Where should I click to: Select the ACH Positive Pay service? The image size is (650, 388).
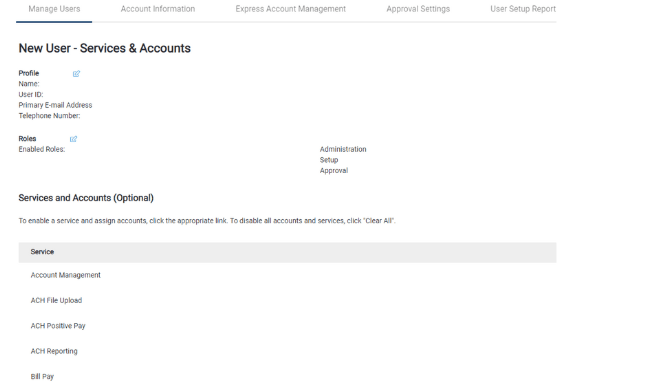[x=58, y=326]
